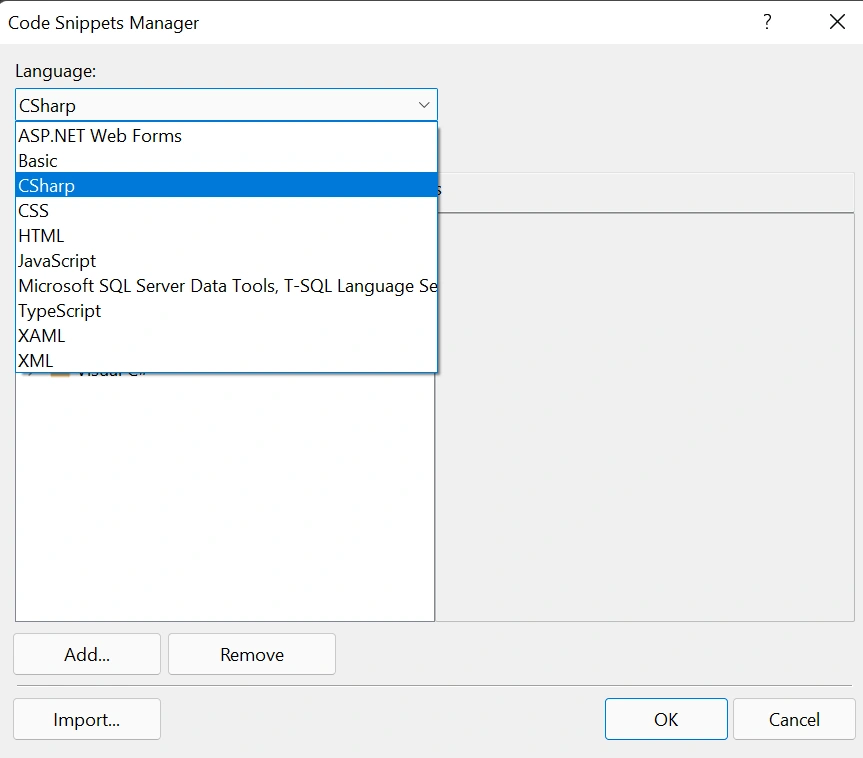Image resolution: width=863 pixels, height=758 pixels.
Task: Close the Code Snippets Manager dialog
Action: pos(837,22)
